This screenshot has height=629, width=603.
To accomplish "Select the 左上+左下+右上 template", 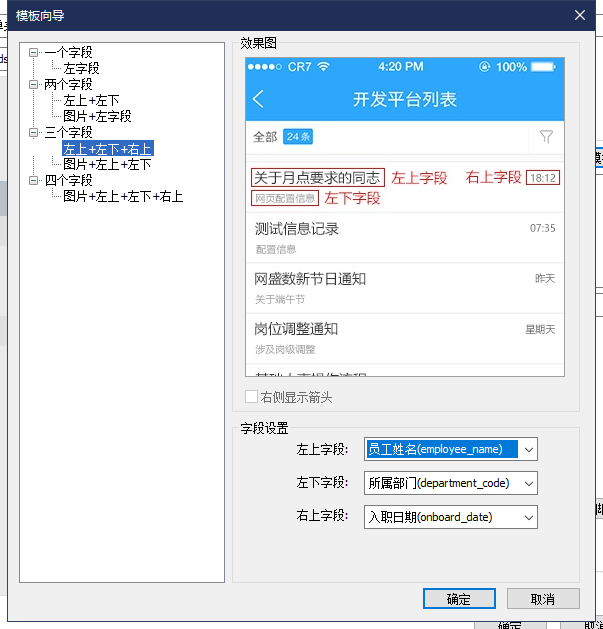I will 108,148.
